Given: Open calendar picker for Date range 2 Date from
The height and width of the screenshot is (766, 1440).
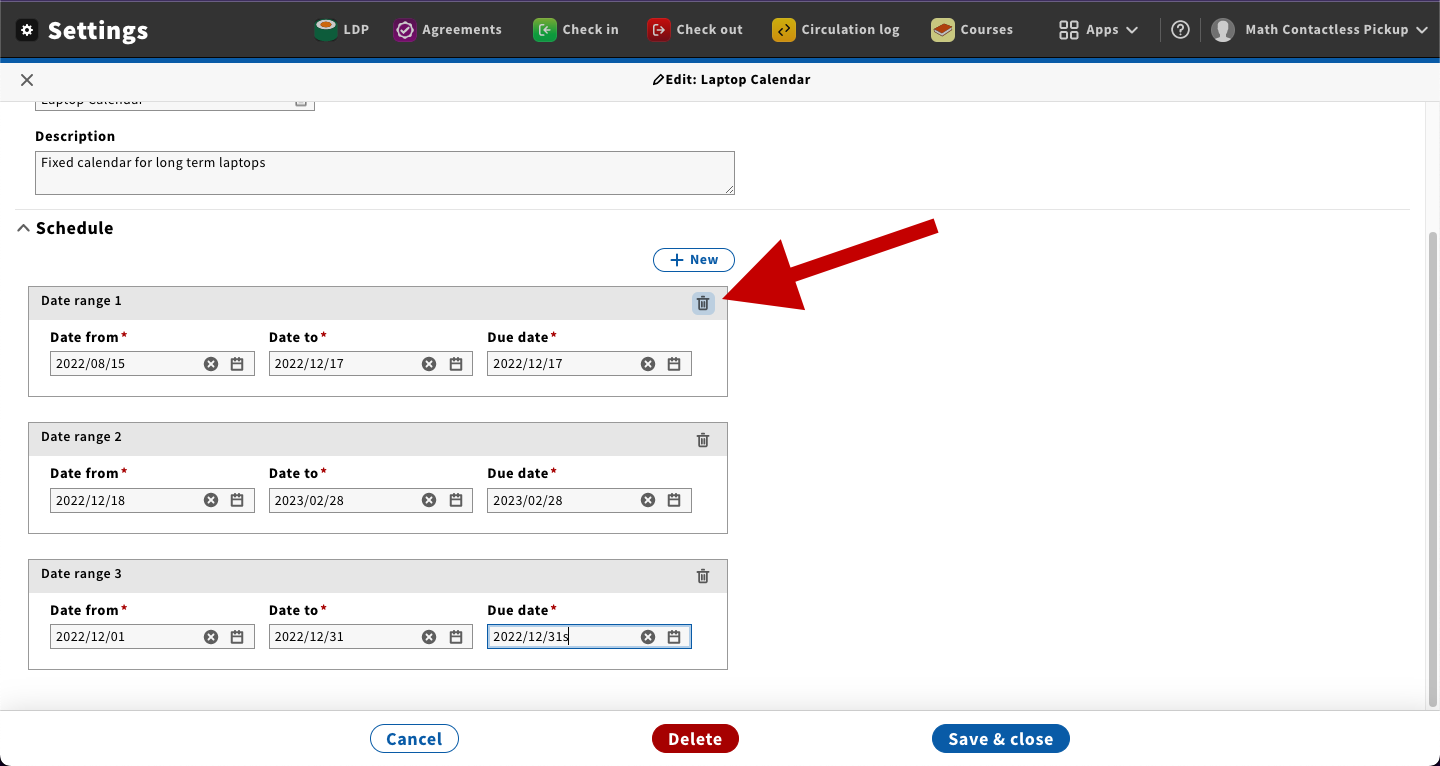Looking at the screenshot, I should point(237,500).
